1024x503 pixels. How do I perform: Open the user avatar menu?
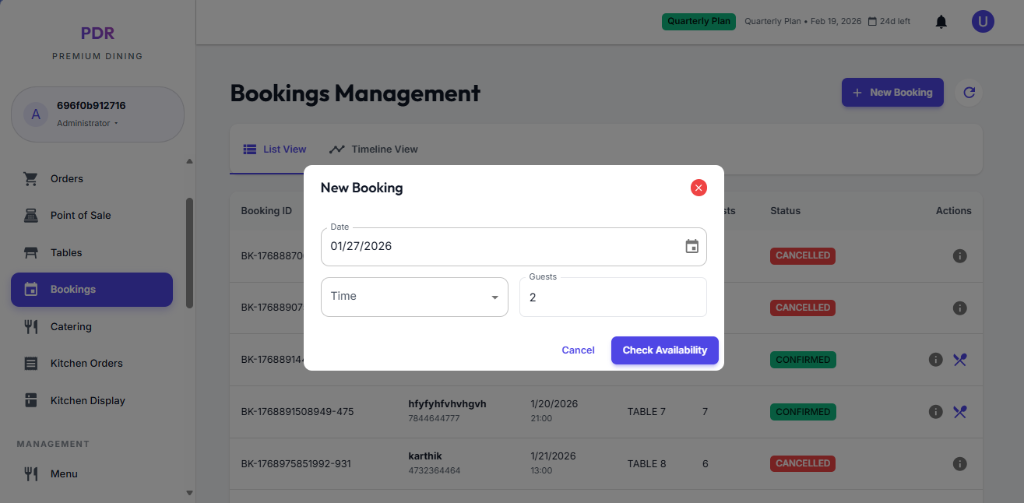(x=983, y=22)
